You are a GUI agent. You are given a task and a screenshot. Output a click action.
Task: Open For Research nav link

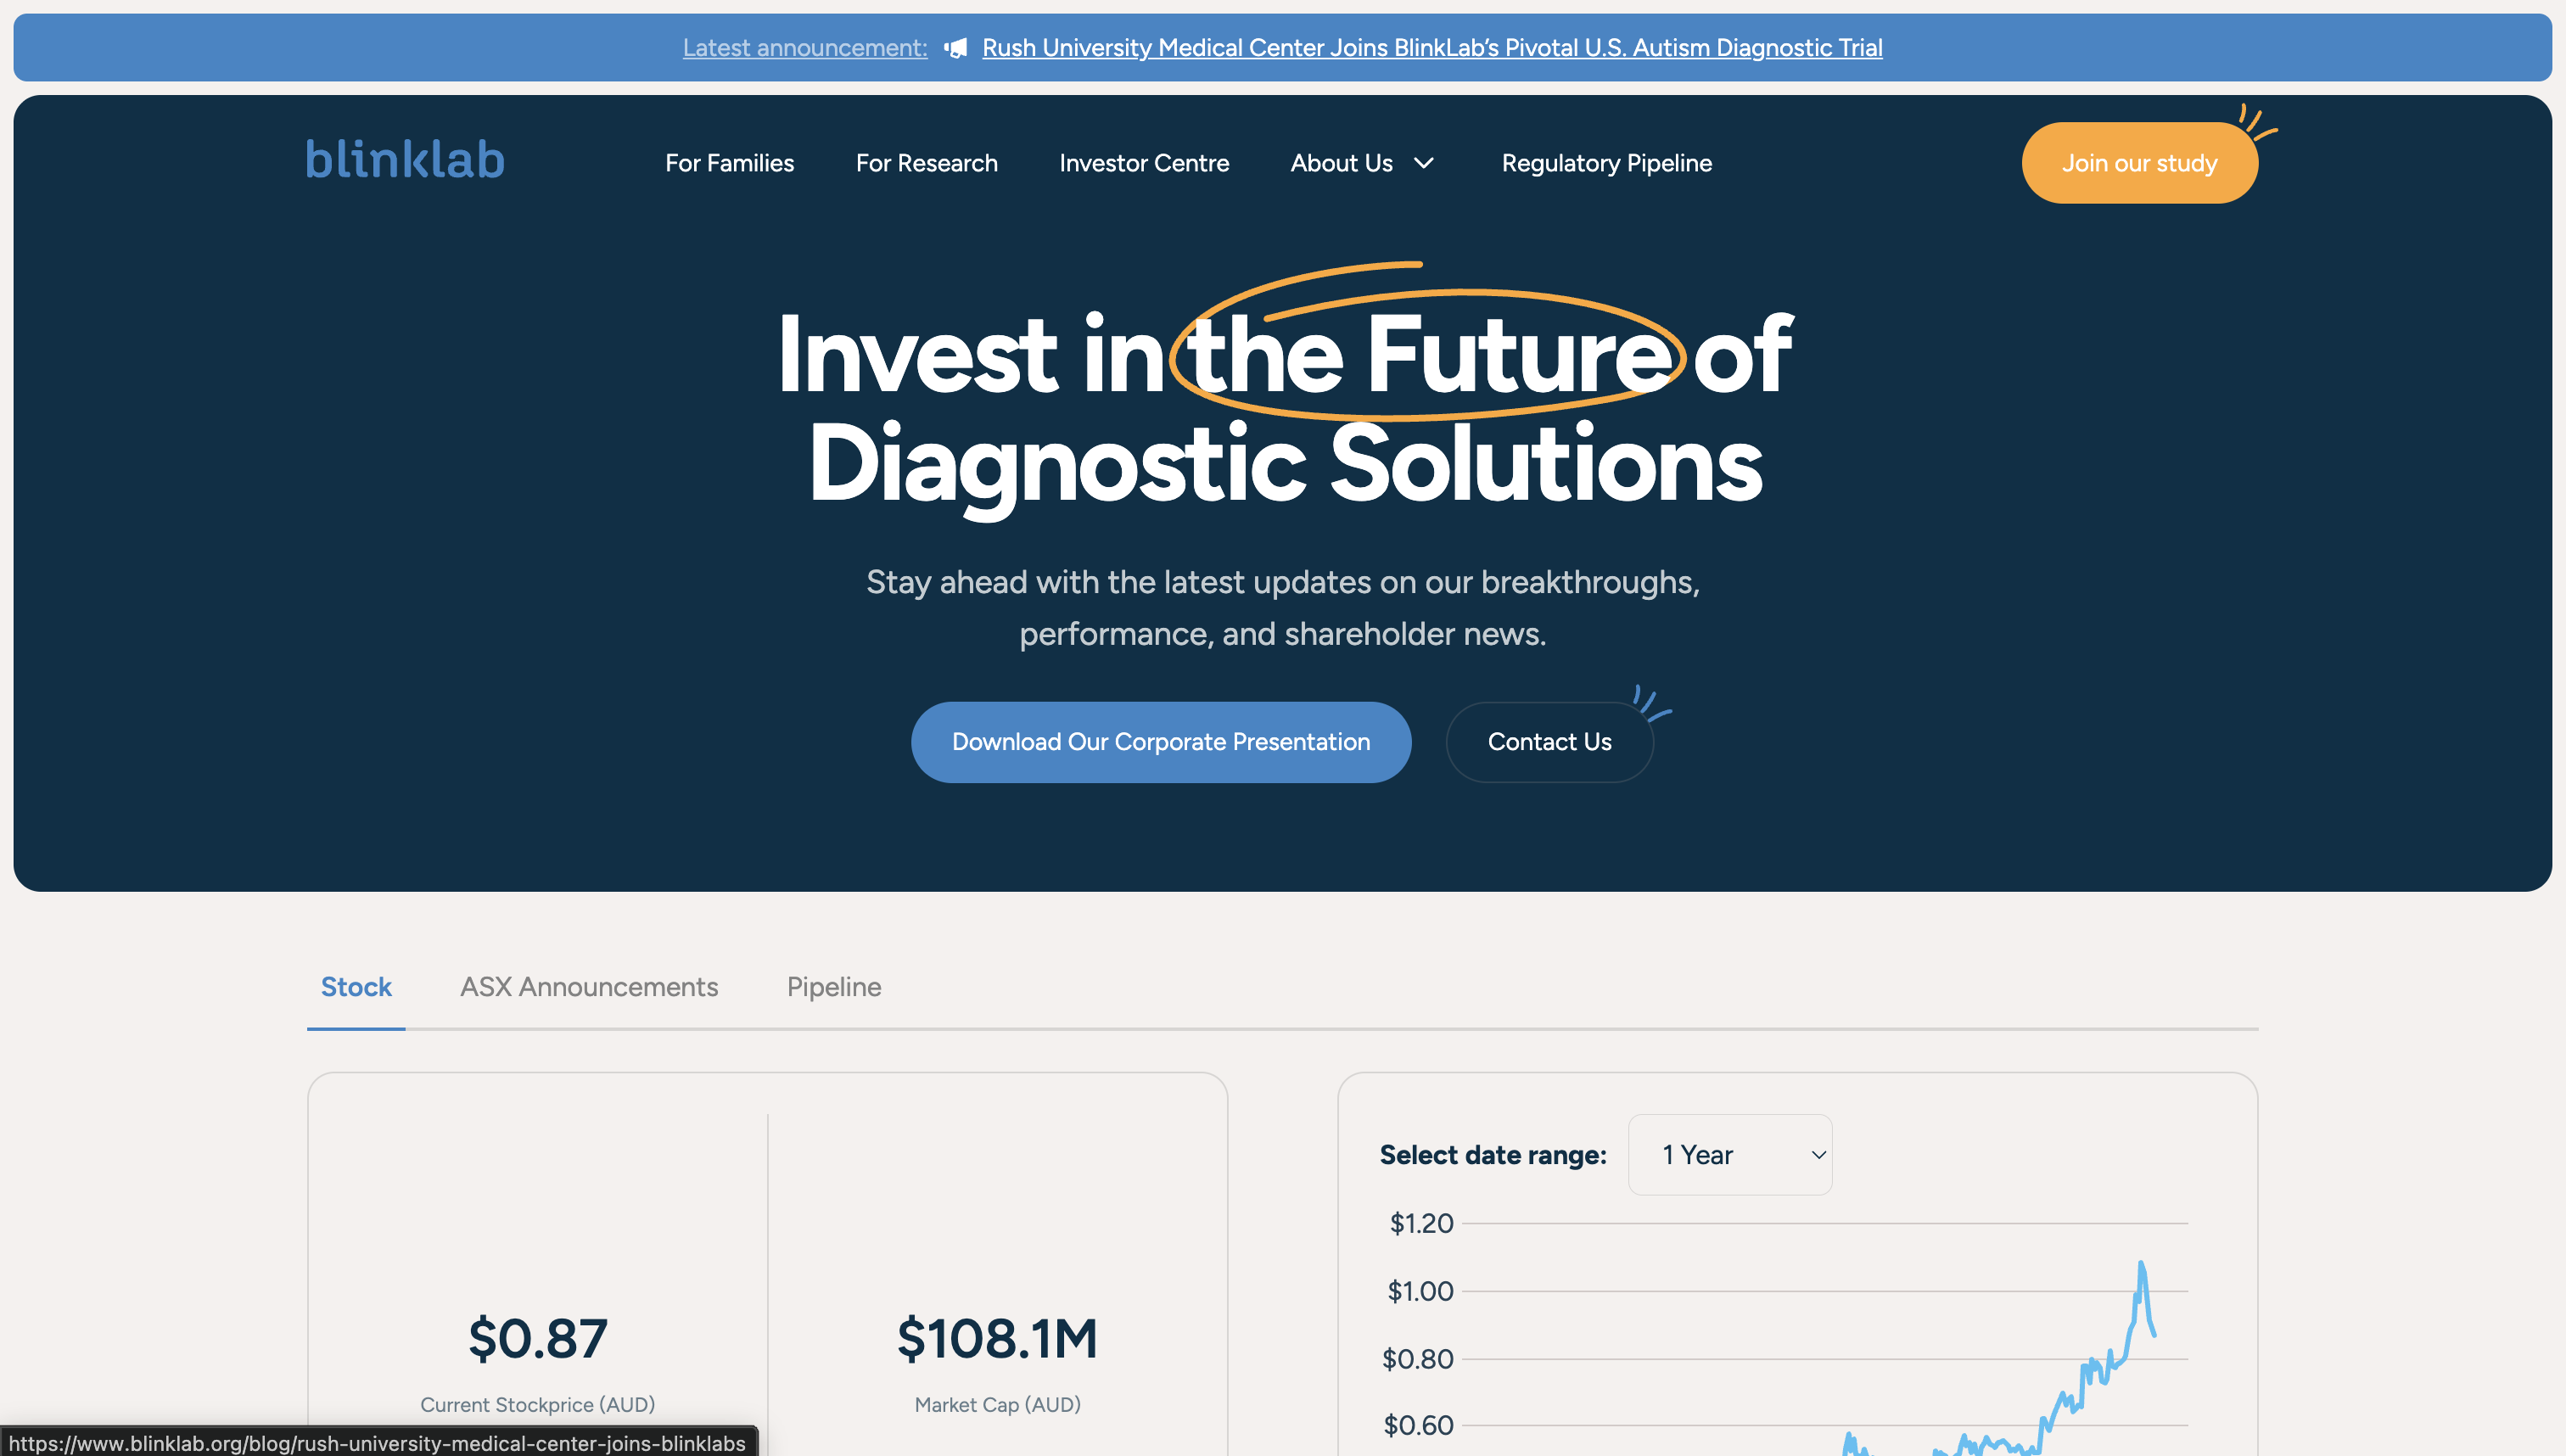point(926,163)
